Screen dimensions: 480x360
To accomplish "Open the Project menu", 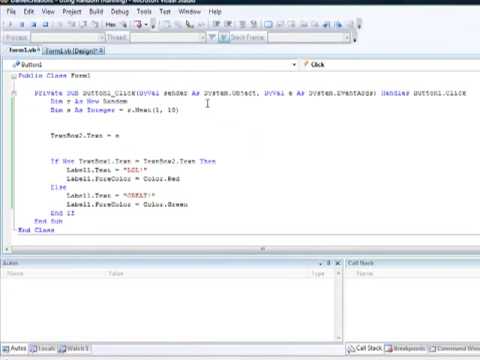I will click(72, 12).
